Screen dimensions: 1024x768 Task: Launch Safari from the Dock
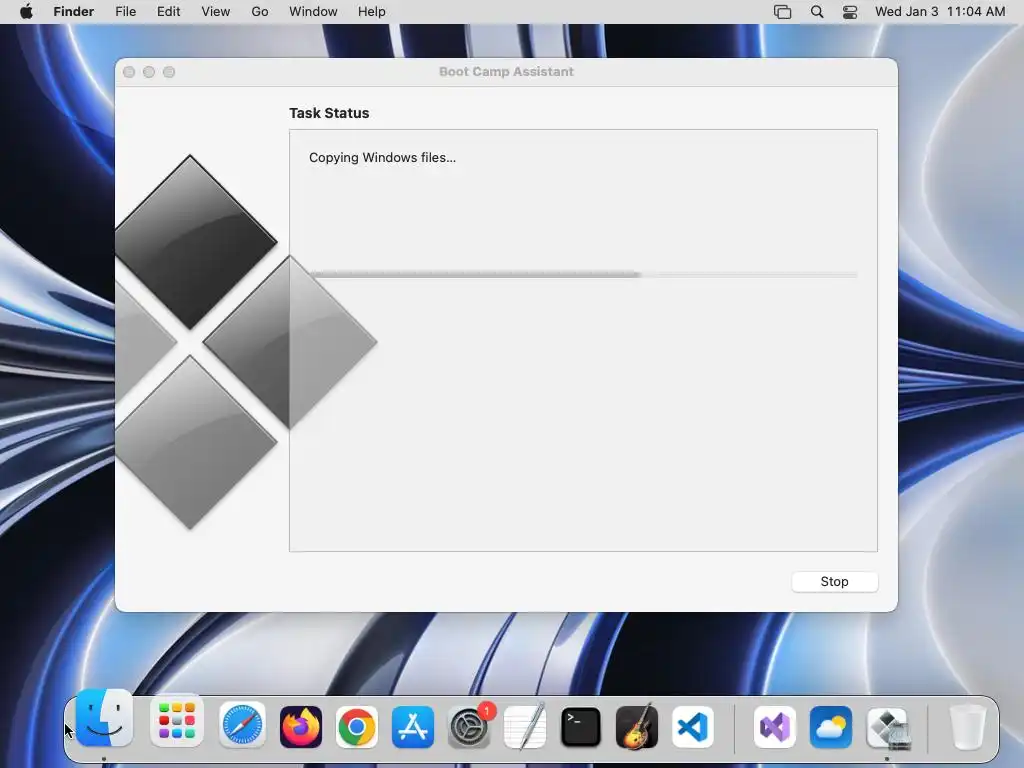point(242,726)
